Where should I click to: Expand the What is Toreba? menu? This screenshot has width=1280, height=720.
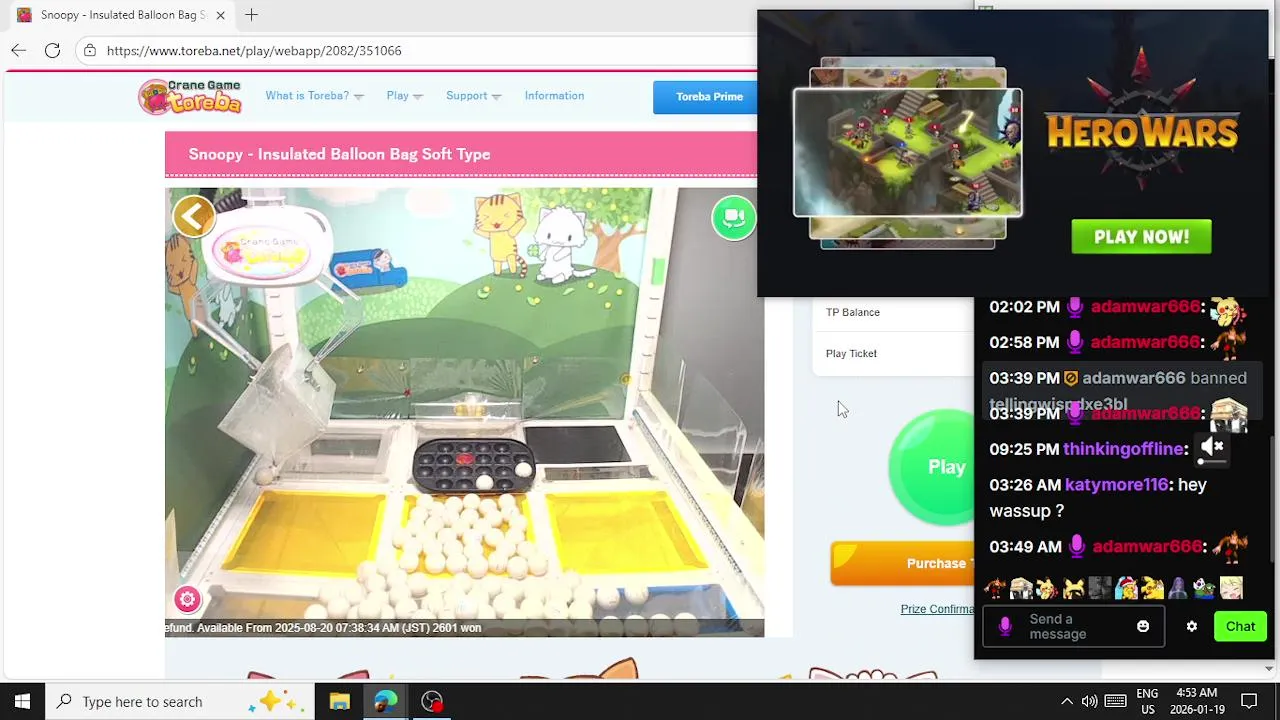coord(314,96)
